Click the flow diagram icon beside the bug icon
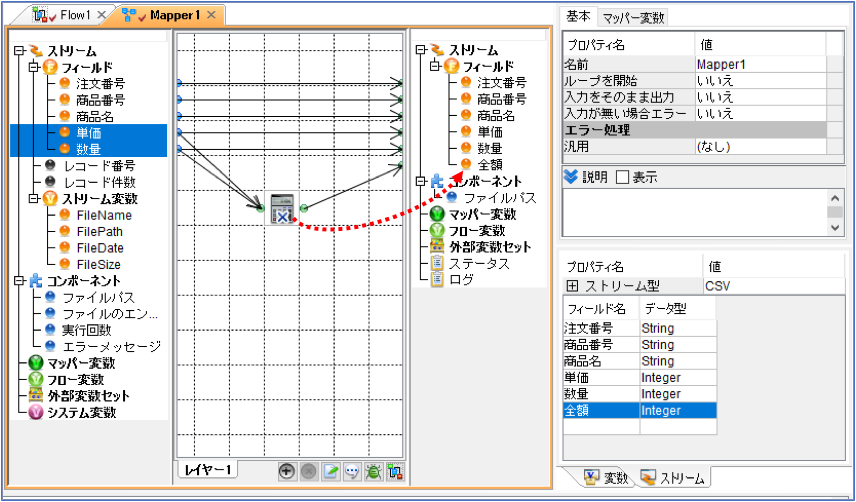This screenshot has height=502, width=856. point(395,471)
